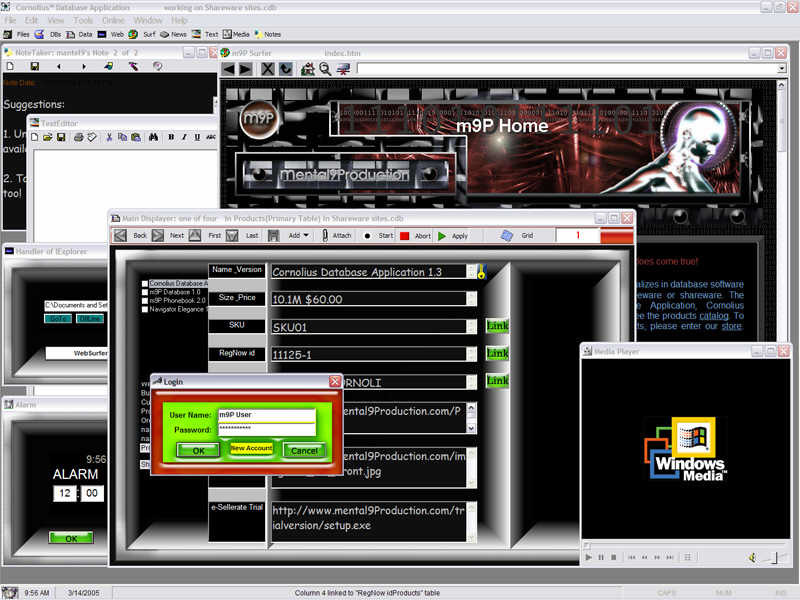The height and width of the screenshot is (600, 800).
Task: Check Navigator Elegance checkbox
Action: click(x=145, y=309)
